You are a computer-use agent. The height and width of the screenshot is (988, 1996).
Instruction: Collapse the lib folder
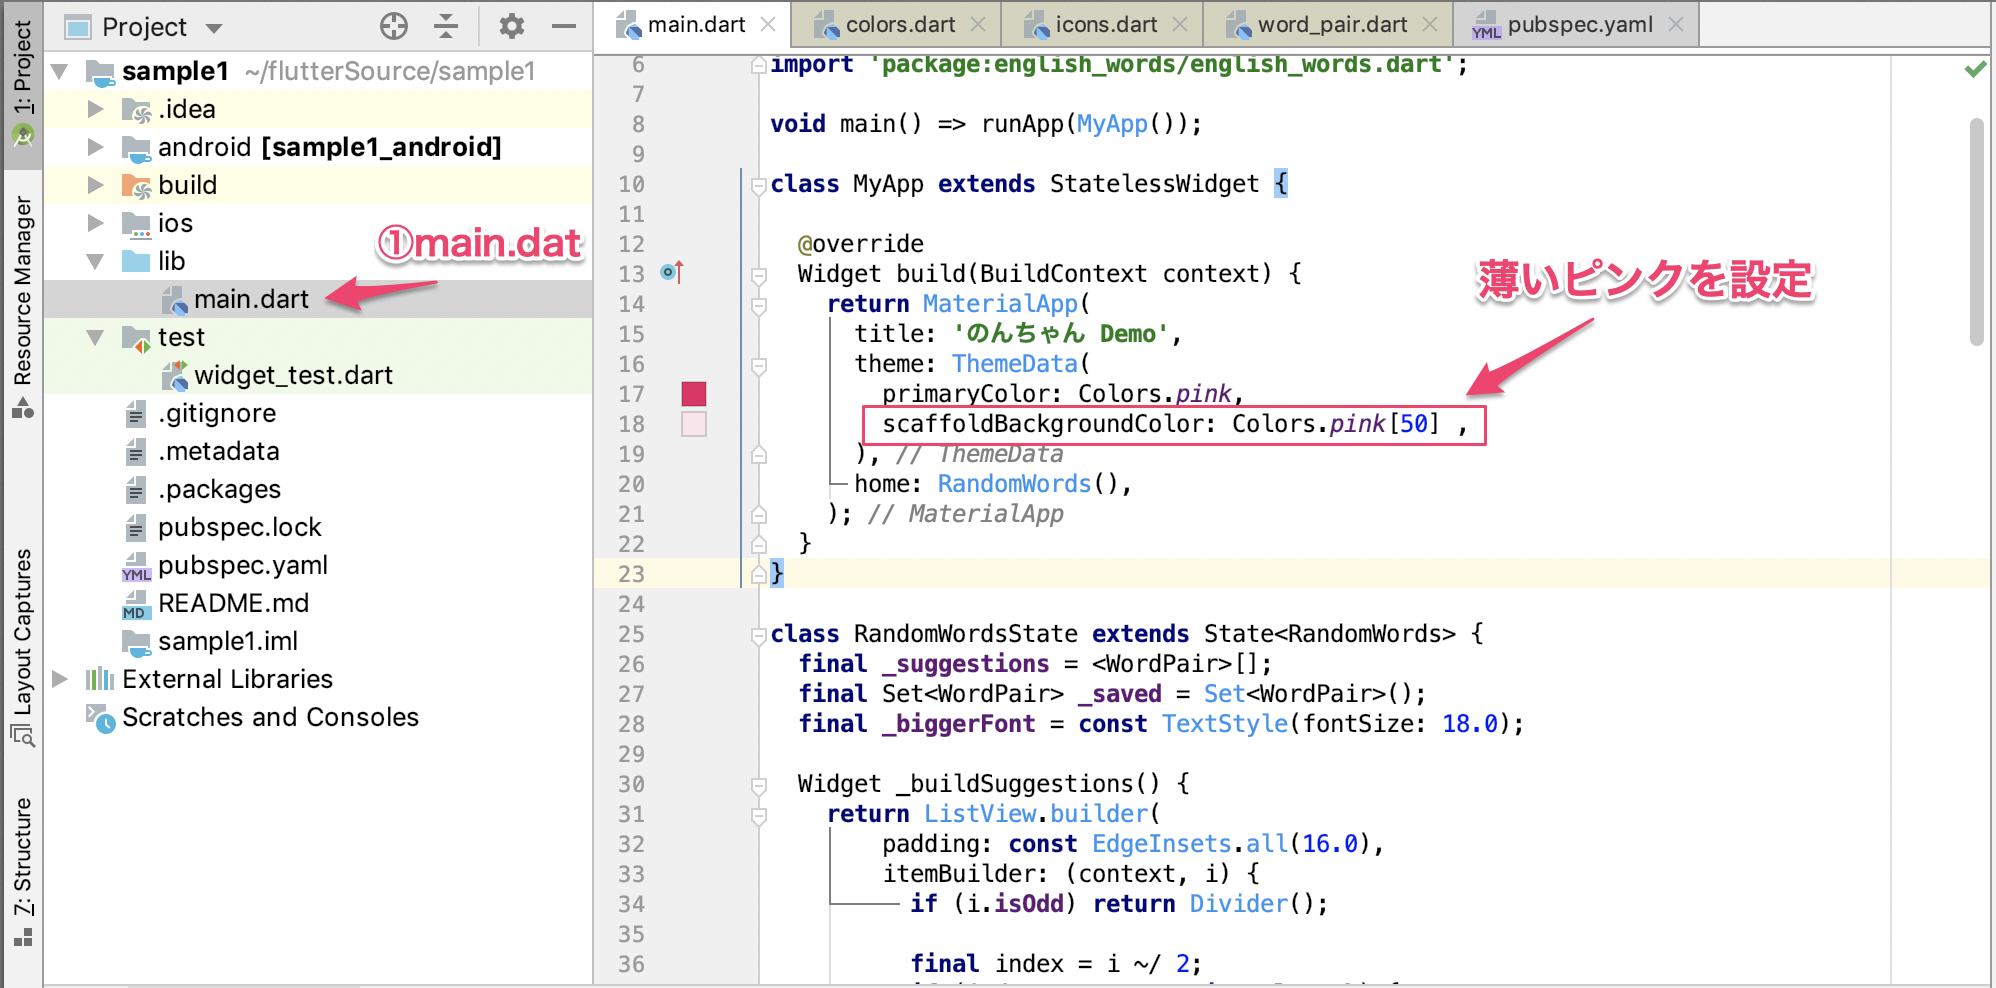96,261
